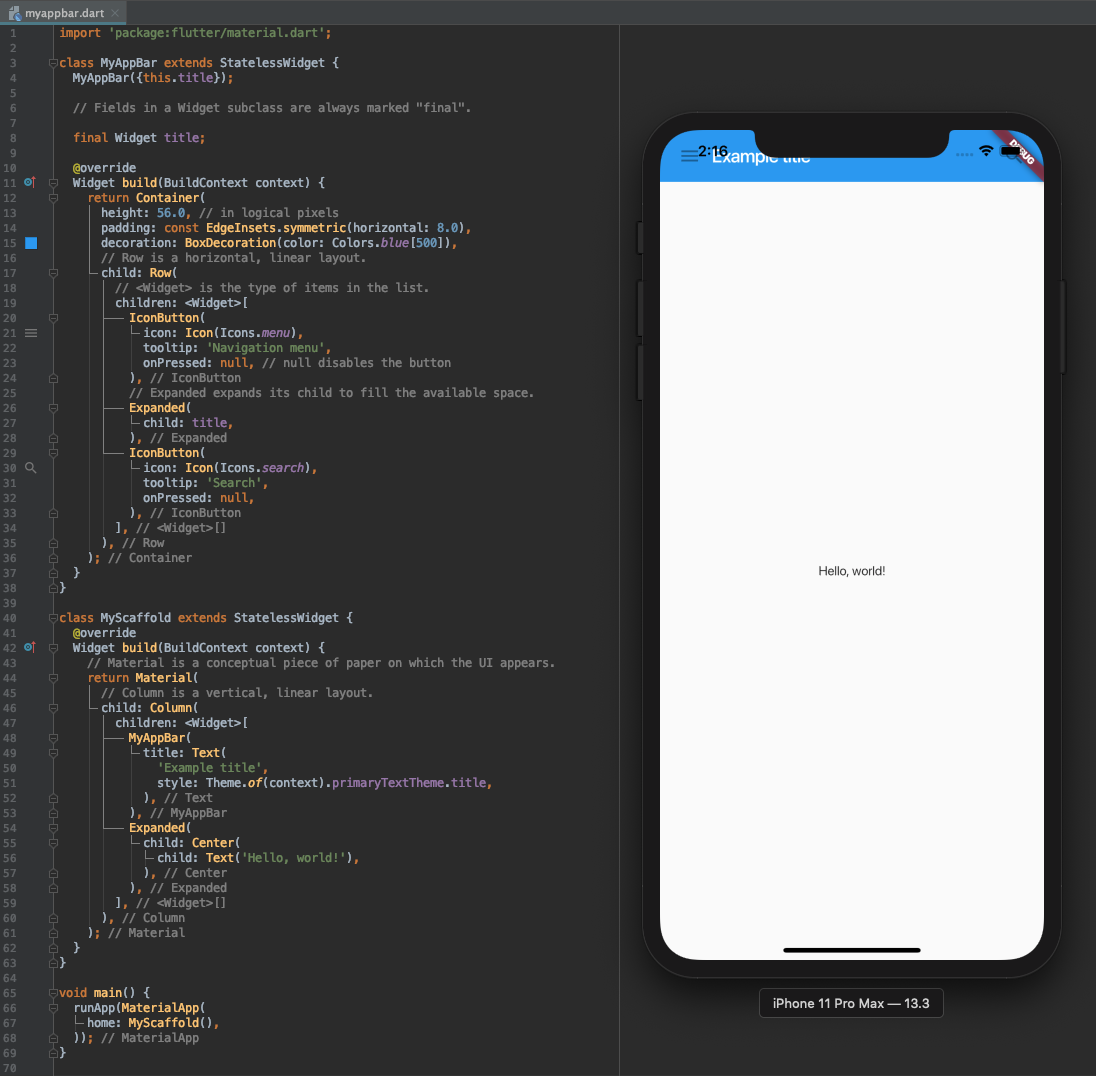Fold the Expanded( block containing child: title

click(53, 408)
